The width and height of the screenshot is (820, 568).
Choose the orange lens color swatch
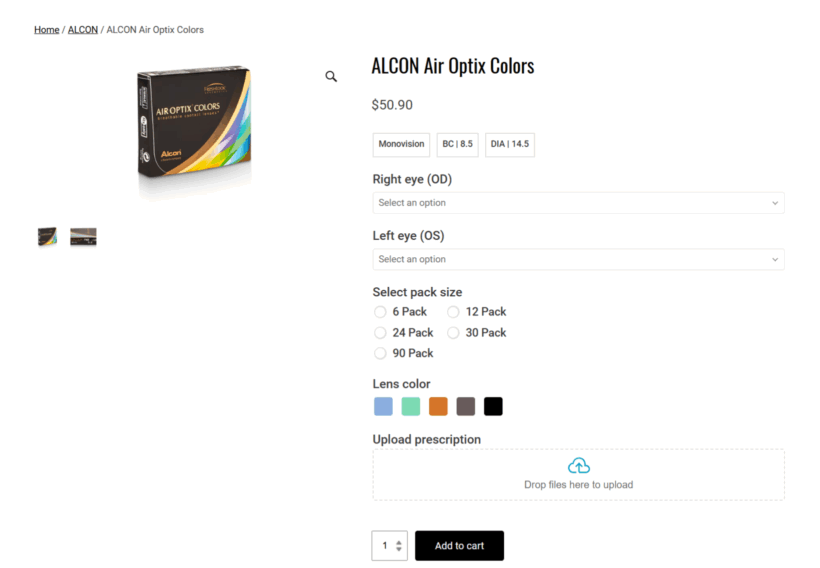438,406
